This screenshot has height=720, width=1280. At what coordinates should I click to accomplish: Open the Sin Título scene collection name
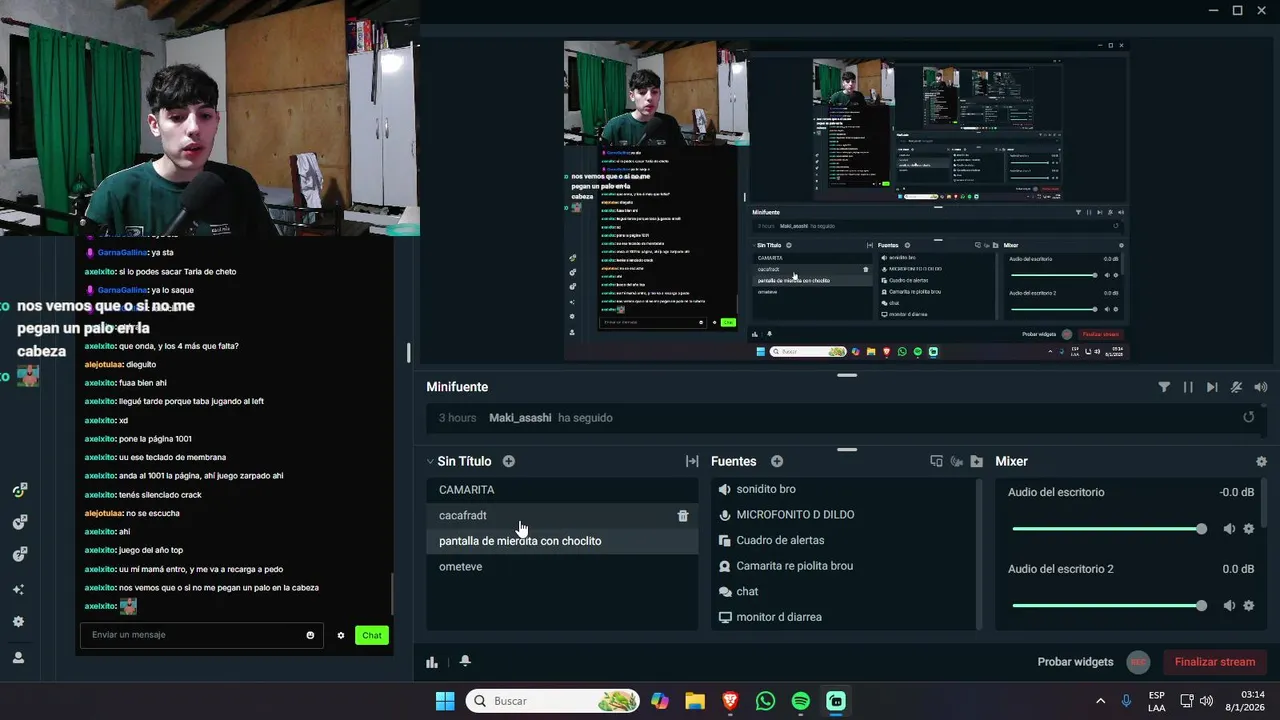pyautogui.click(x=464, y=461)
